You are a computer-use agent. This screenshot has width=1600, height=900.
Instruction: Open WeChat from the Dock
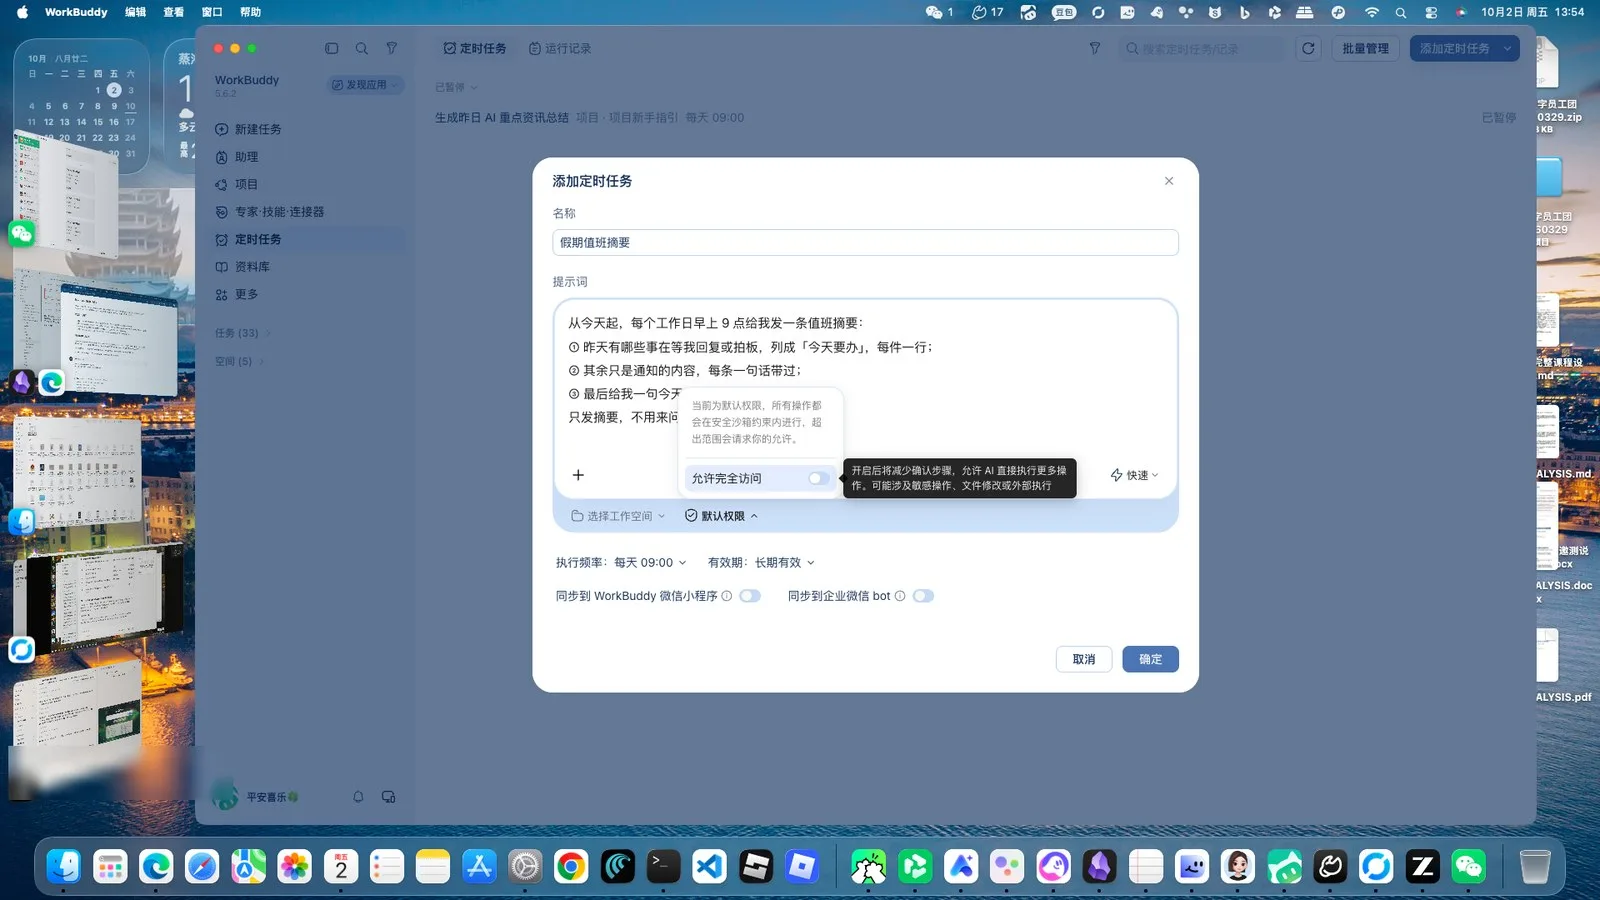[x=1469, y=866]
